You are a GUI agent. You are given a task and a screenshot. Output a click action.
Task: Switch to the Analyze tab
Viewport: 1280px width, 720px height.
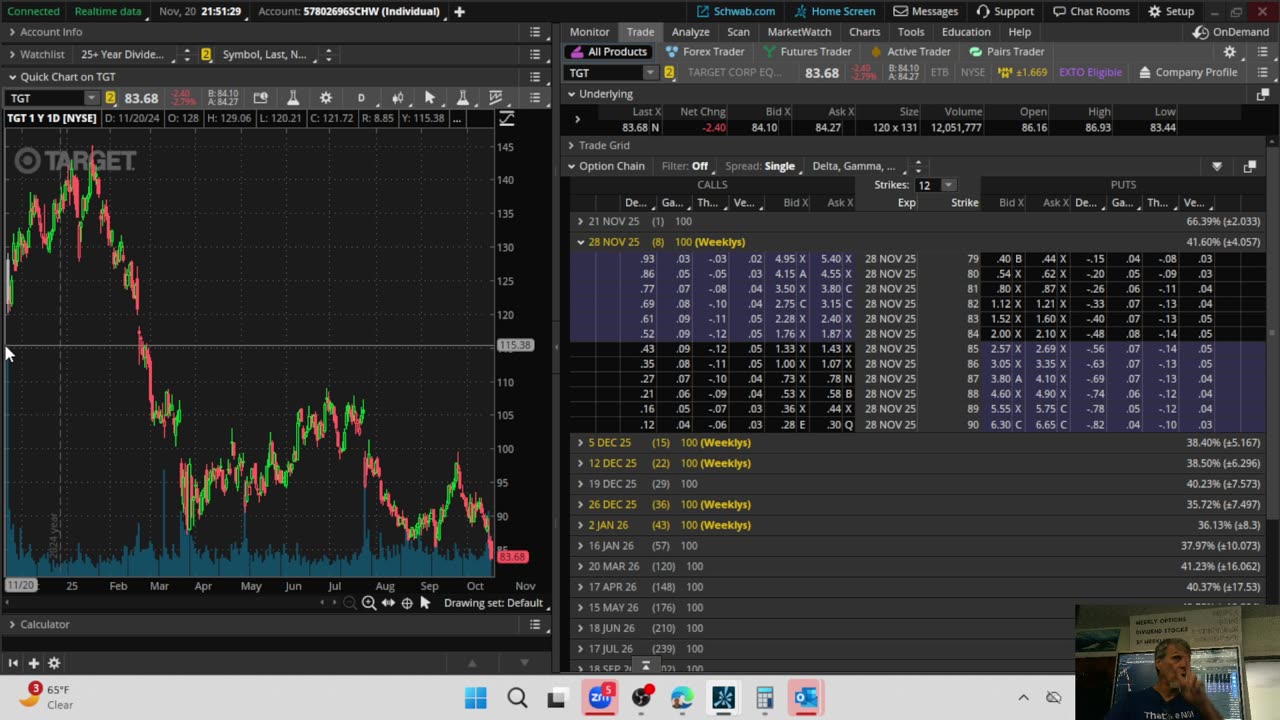690,32
